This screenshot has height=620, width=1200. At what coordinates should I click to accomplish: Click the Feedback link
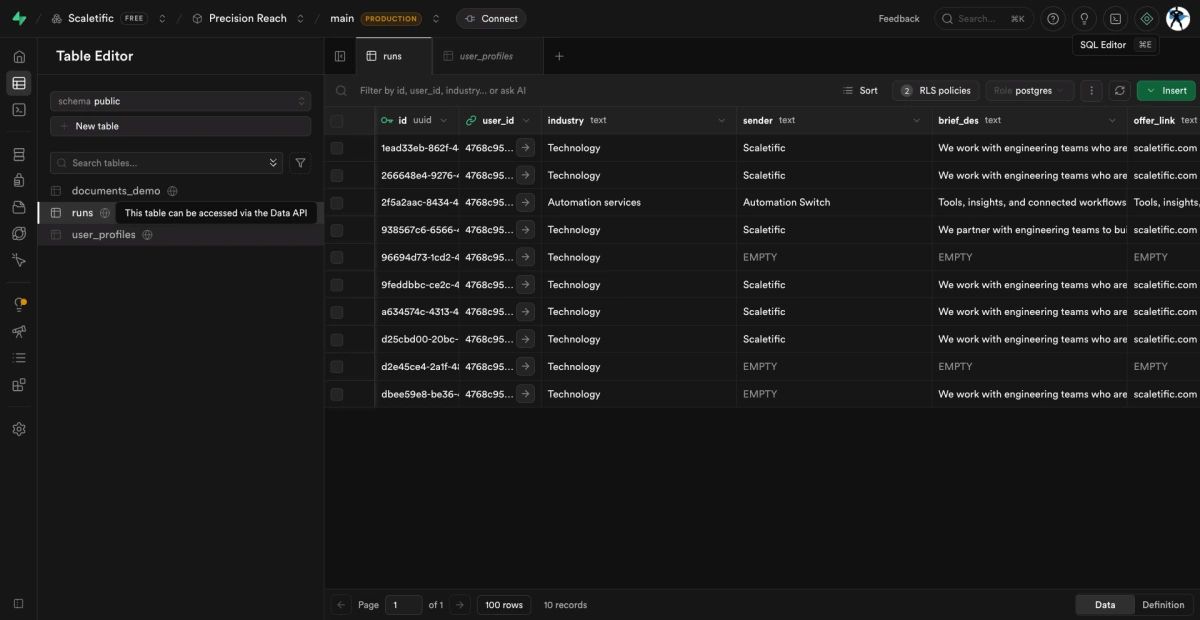[899, 18]
